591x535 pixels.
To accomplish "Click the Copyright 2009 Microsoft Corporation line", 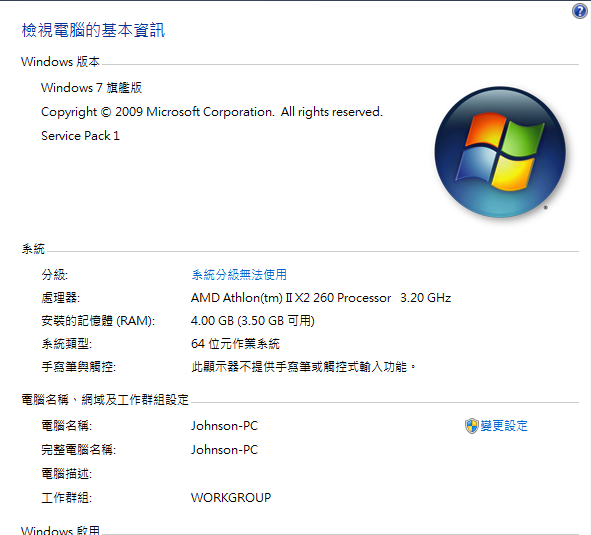I will [x=212, y=112].
